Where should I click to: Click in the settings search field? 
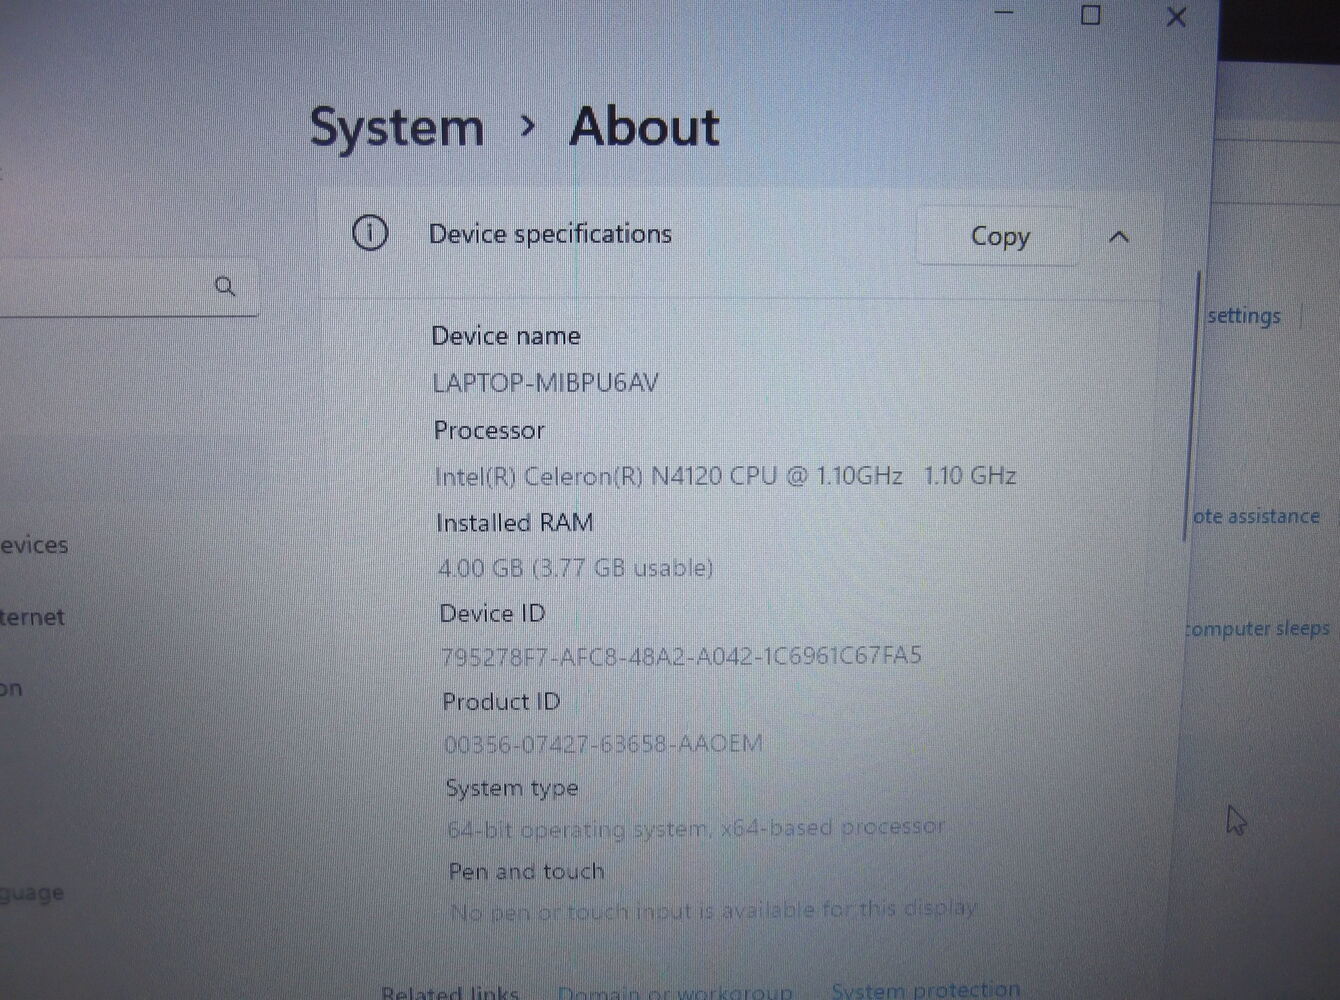[100, 287]
